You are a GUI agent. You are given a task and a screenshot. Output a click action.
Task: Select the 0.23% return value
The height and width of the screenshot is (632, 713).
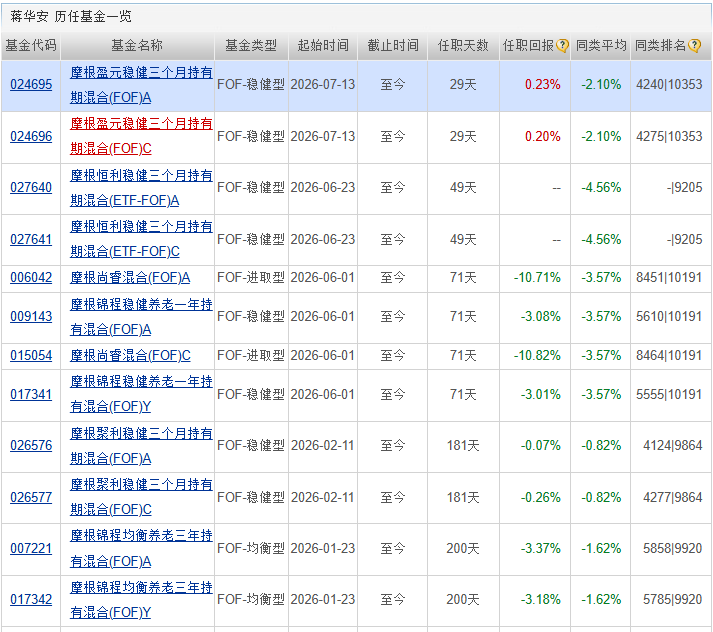pos(542,85)
